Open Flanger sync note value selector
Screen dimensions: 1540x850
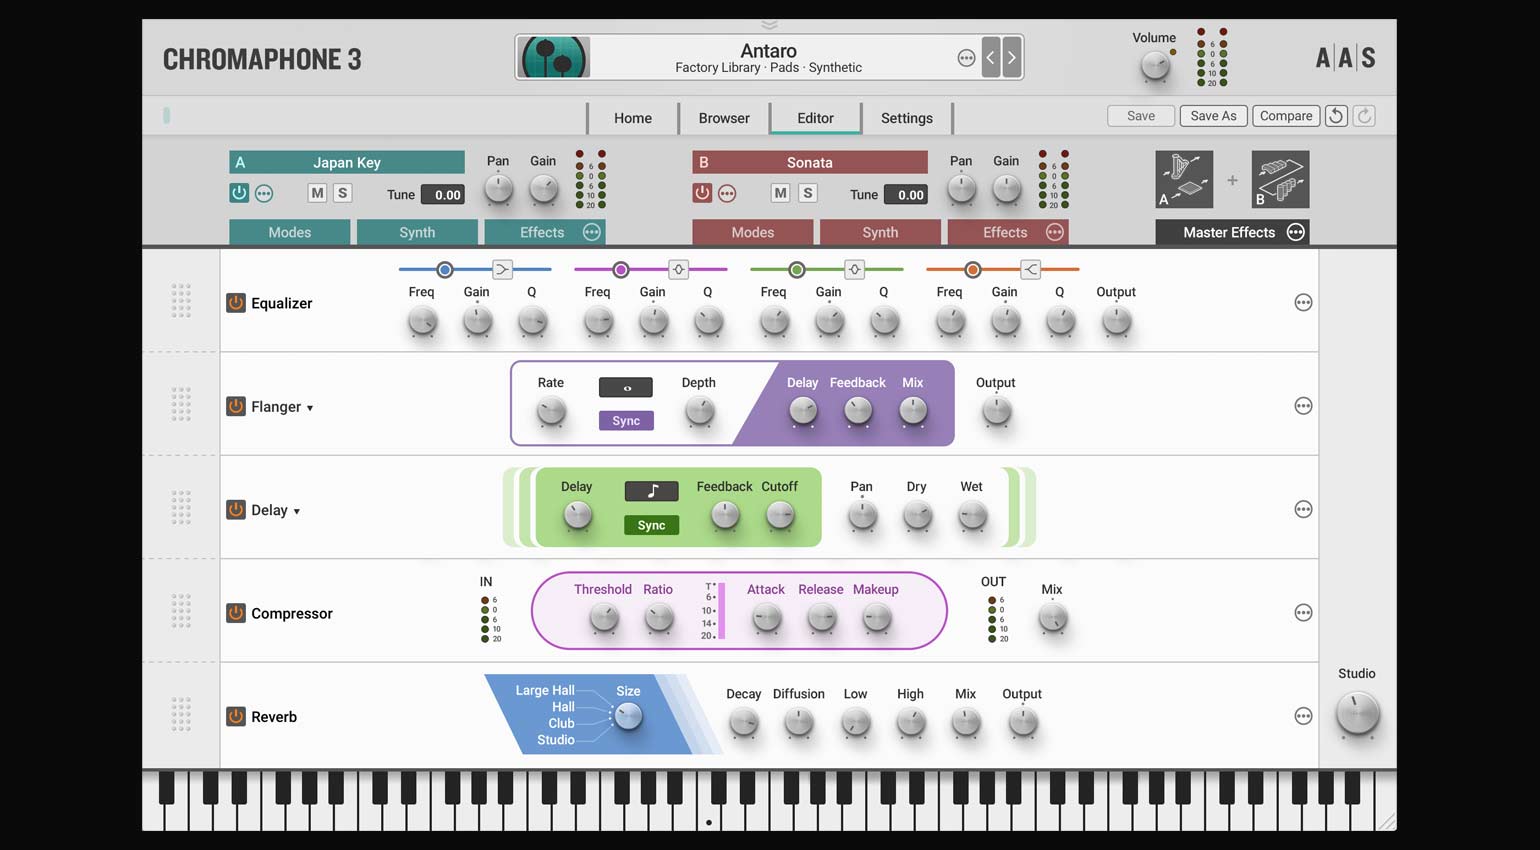coord(626,387)
